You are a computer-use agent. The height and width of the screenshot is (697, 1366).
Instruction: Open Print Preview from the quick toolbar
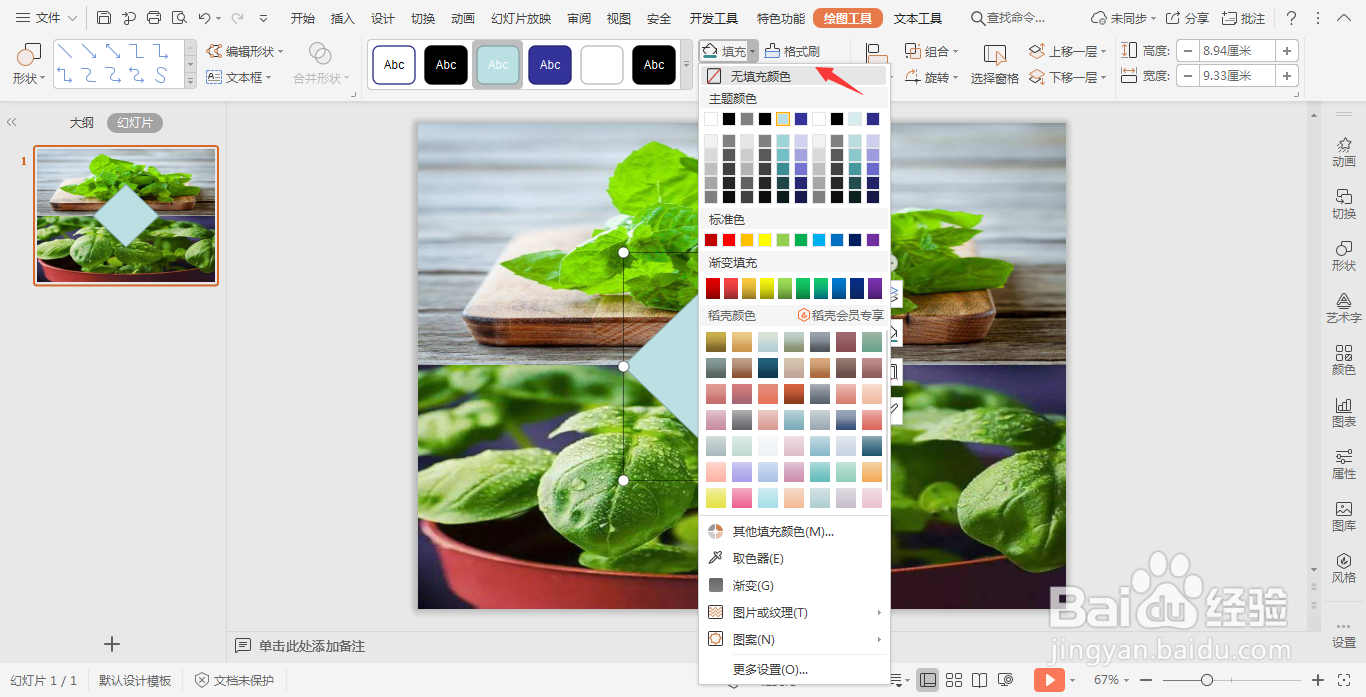click(179, 18)
